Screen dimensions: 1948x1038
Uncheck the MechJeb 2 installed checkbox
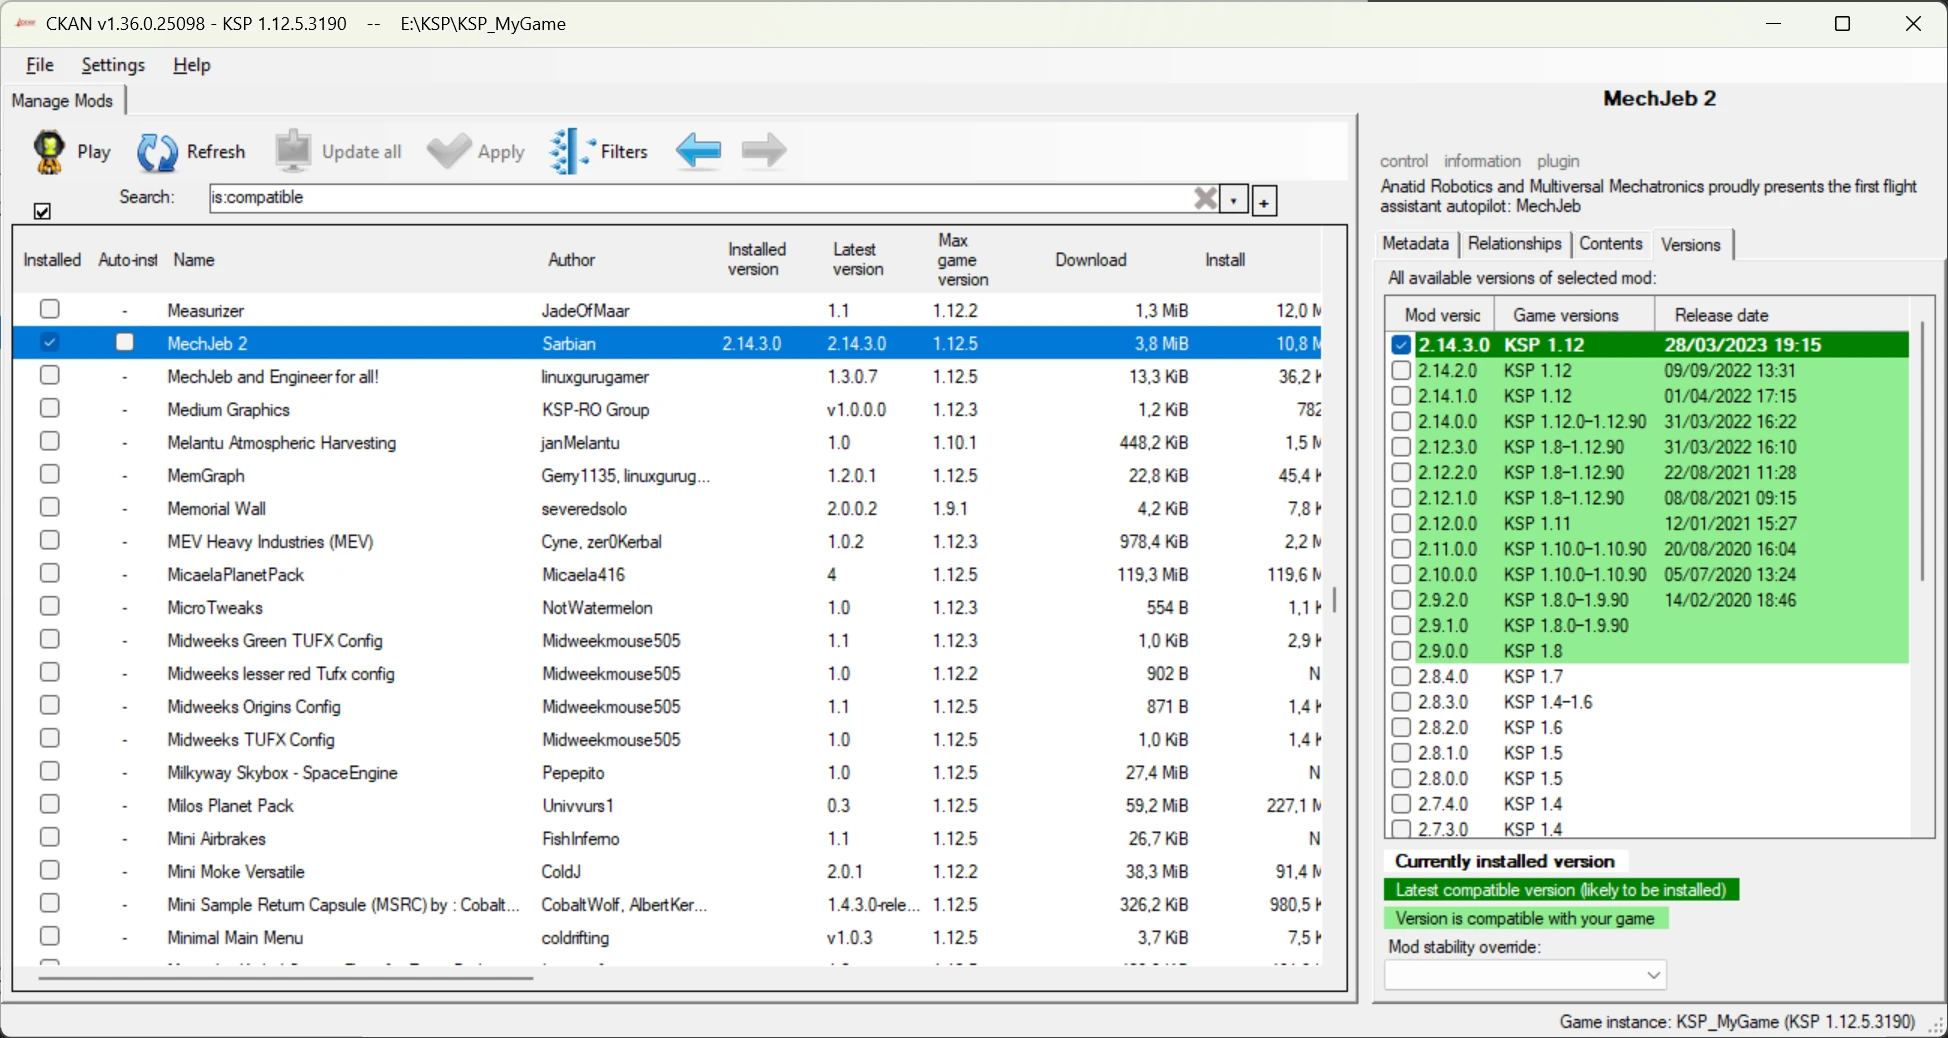pos(49,342)
